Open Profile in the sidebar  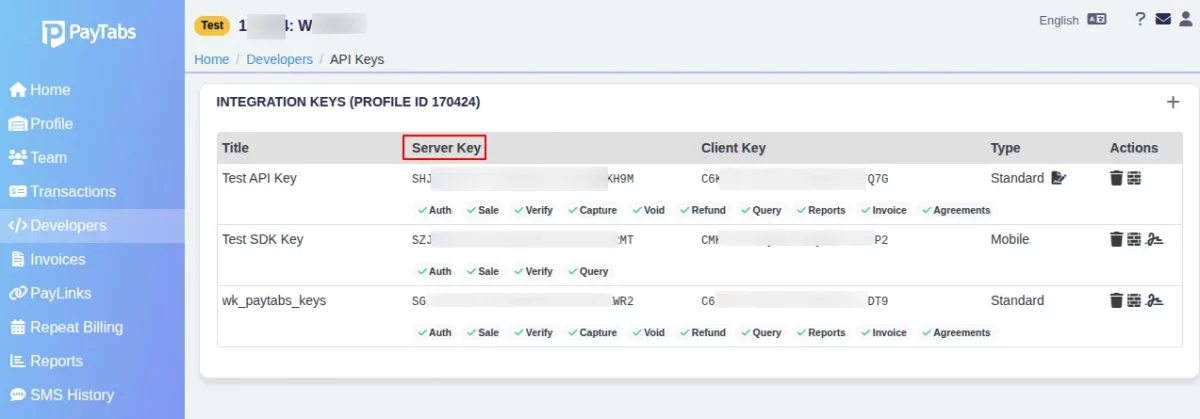click(x=92, y=124)
